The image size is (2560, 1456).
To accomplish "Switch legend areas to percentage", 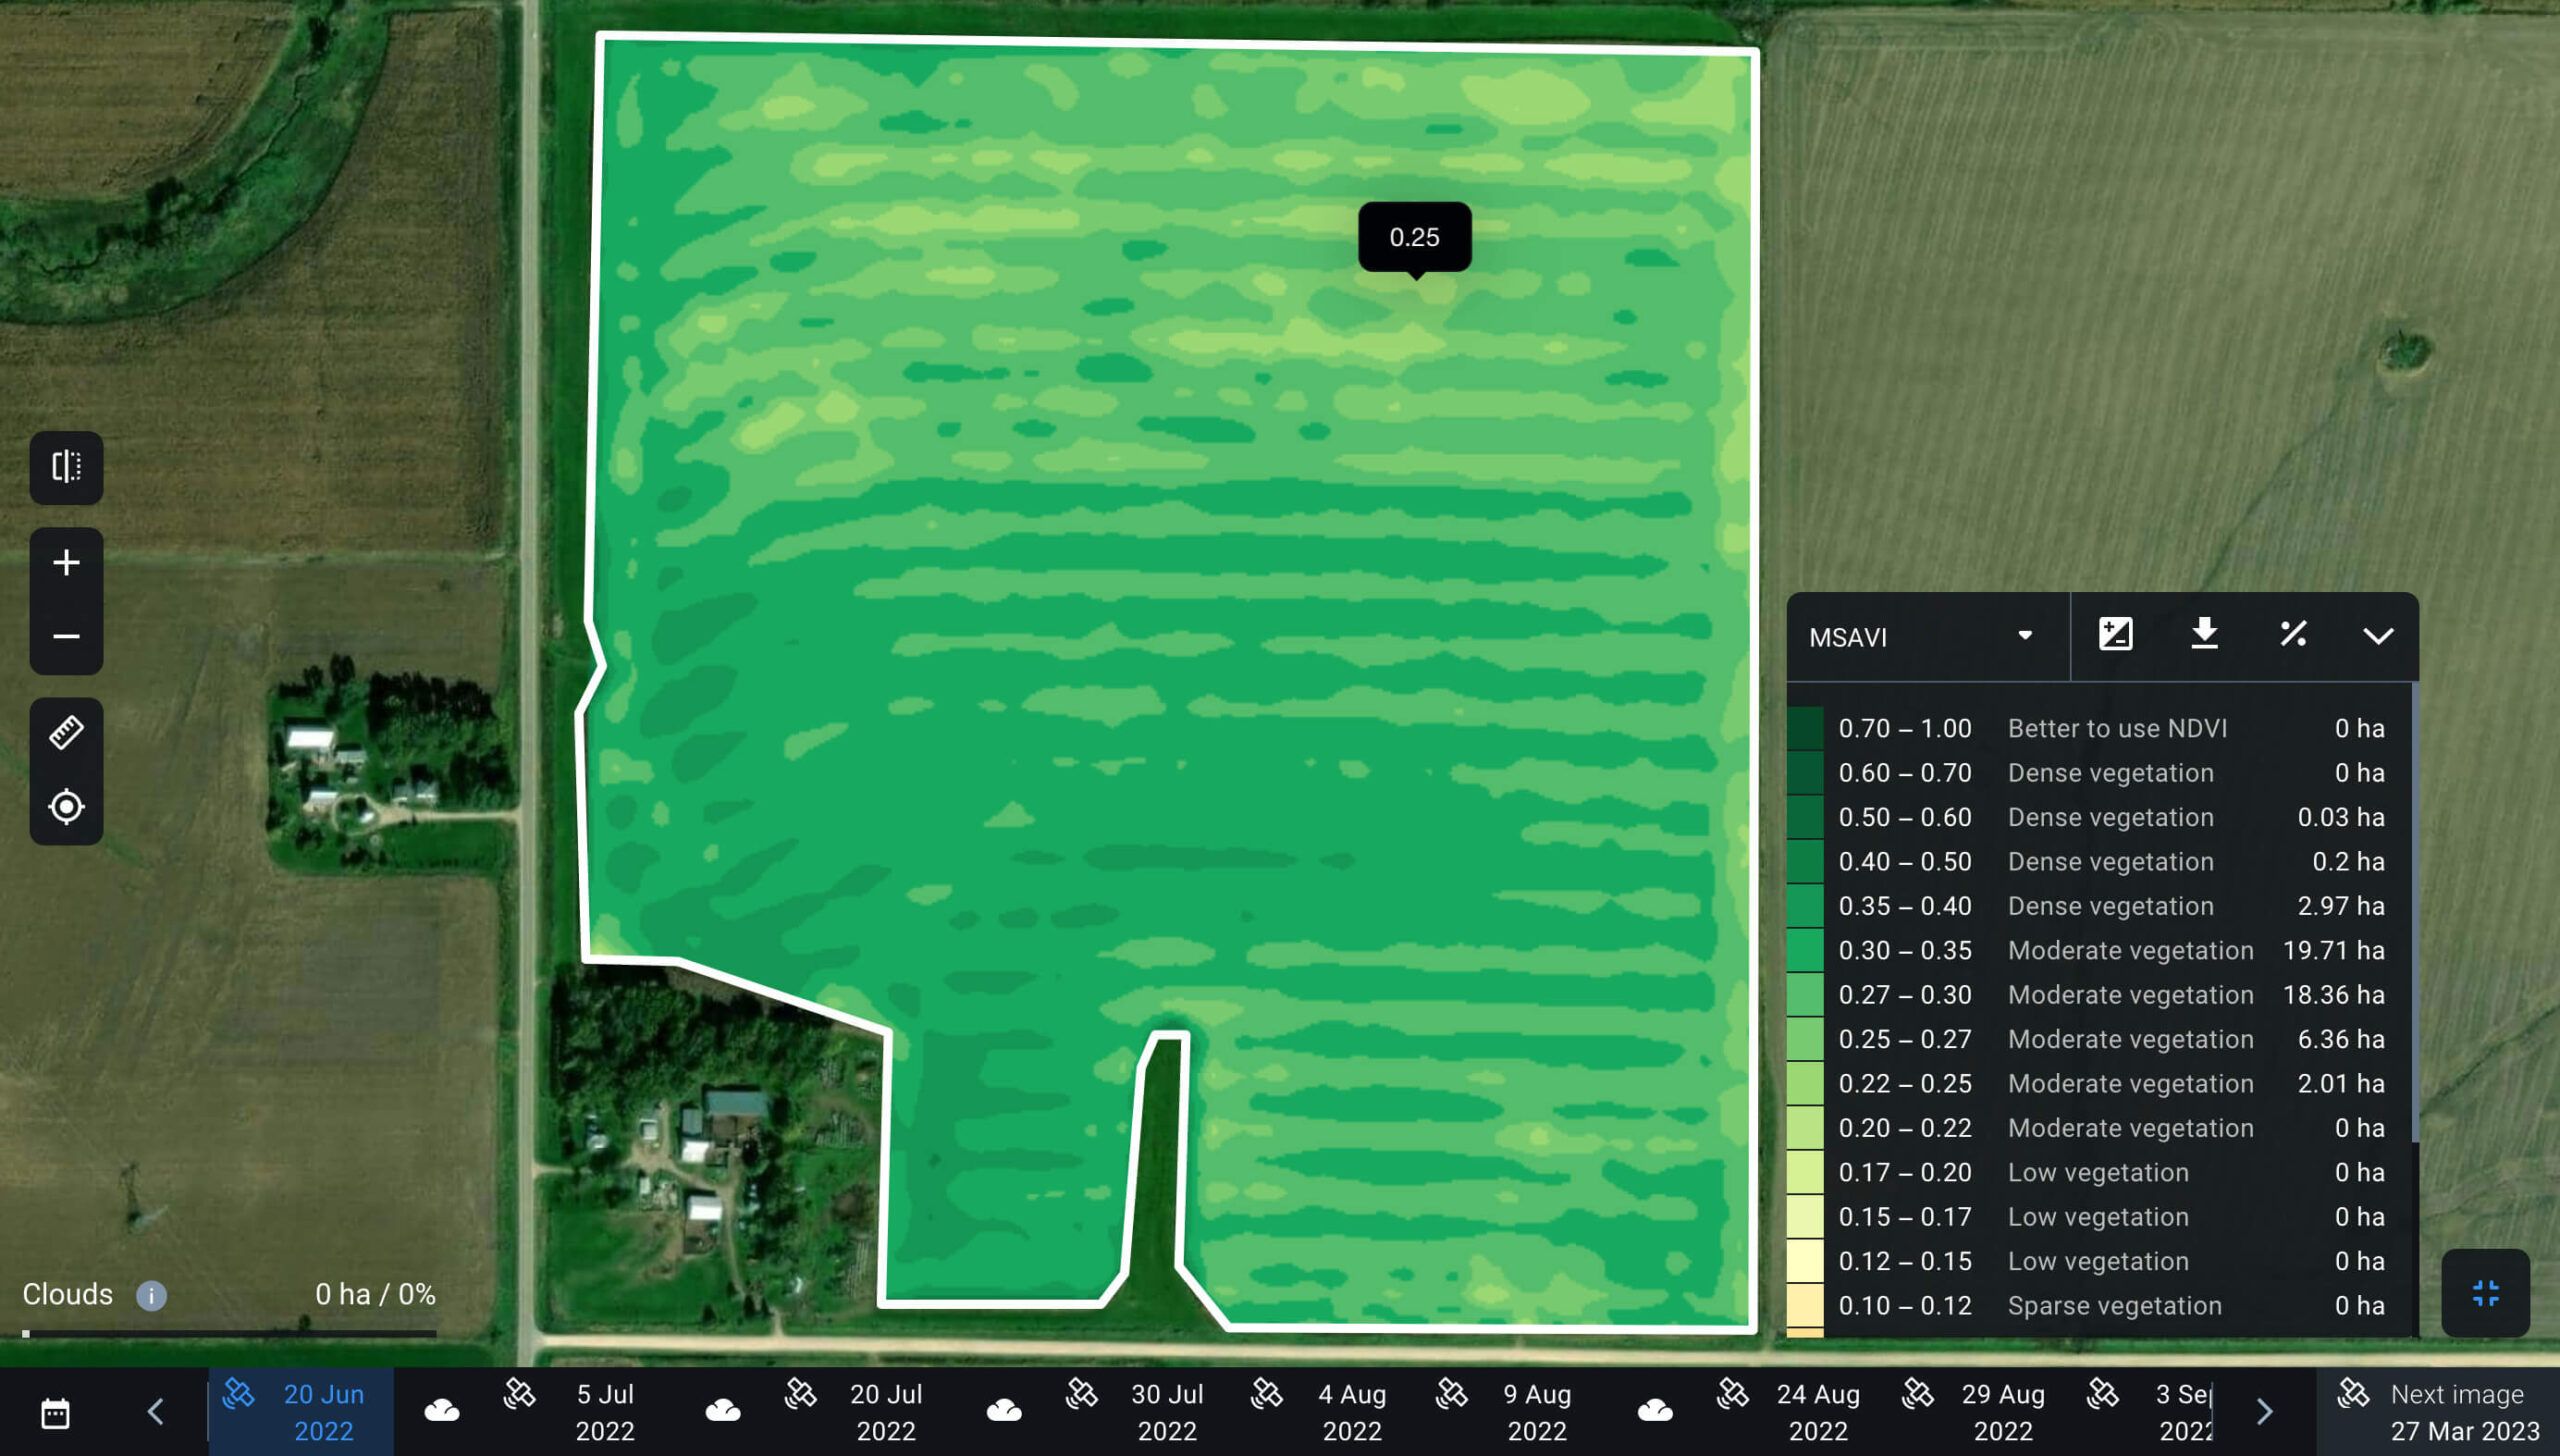I will pos(2293,635).
